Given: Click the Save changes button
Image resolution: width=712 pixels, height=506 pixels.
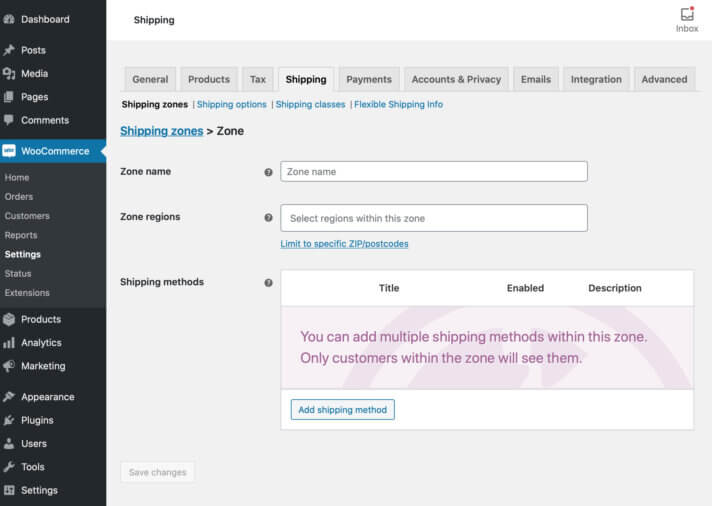Looking at the screenshot, I should 158,472.
